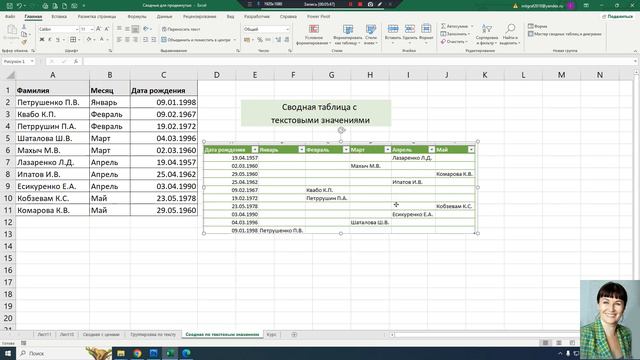Click the object rotate handle
The height and width of the screenshot is (360, 640).
point(341,130)
